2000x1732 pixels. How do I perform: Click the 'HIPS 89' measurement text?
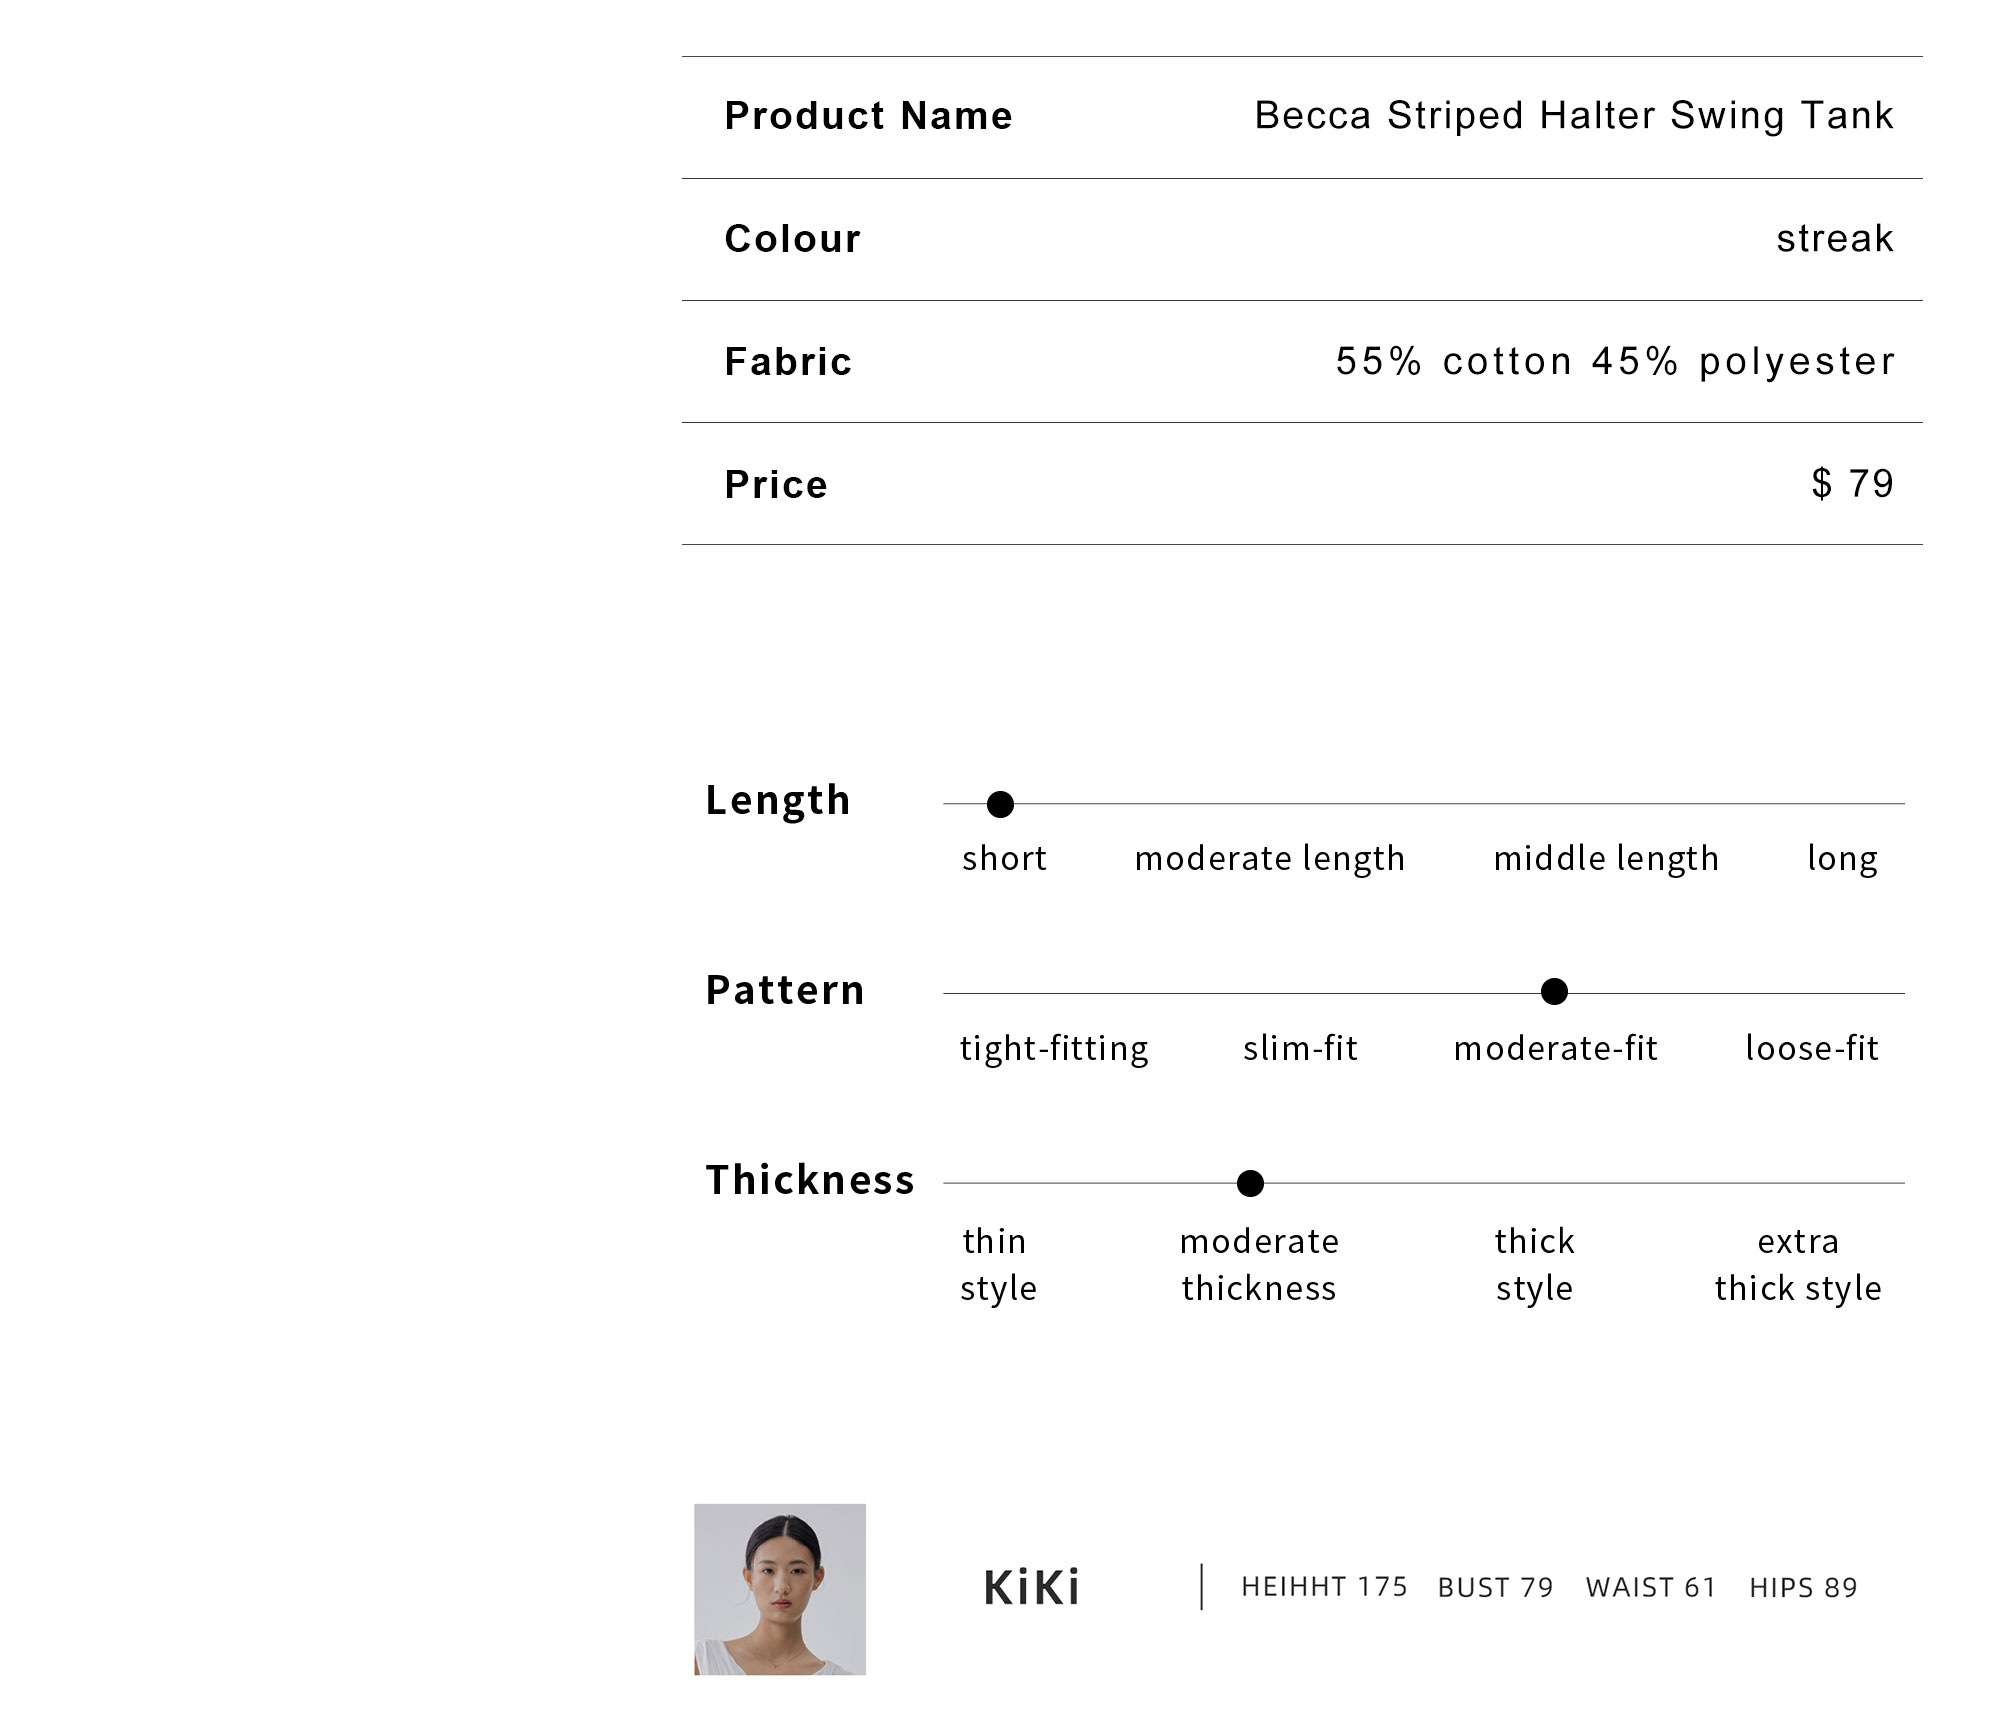pos(1803,1588)
